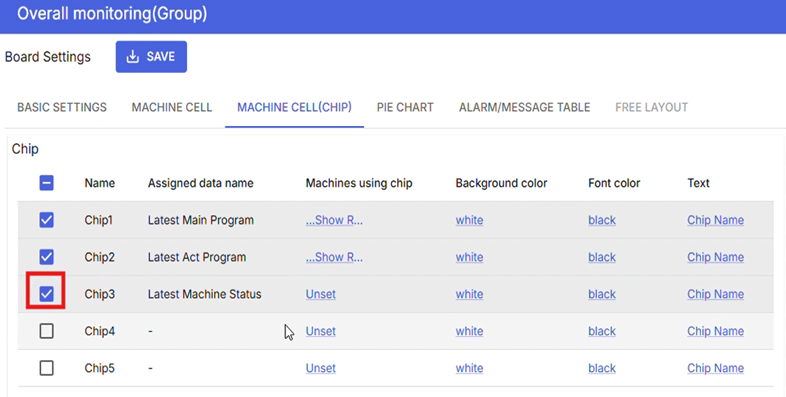786x397 pixels.
Task: Select the FREE LAYOUT tab
Action: tap(652, 107)
